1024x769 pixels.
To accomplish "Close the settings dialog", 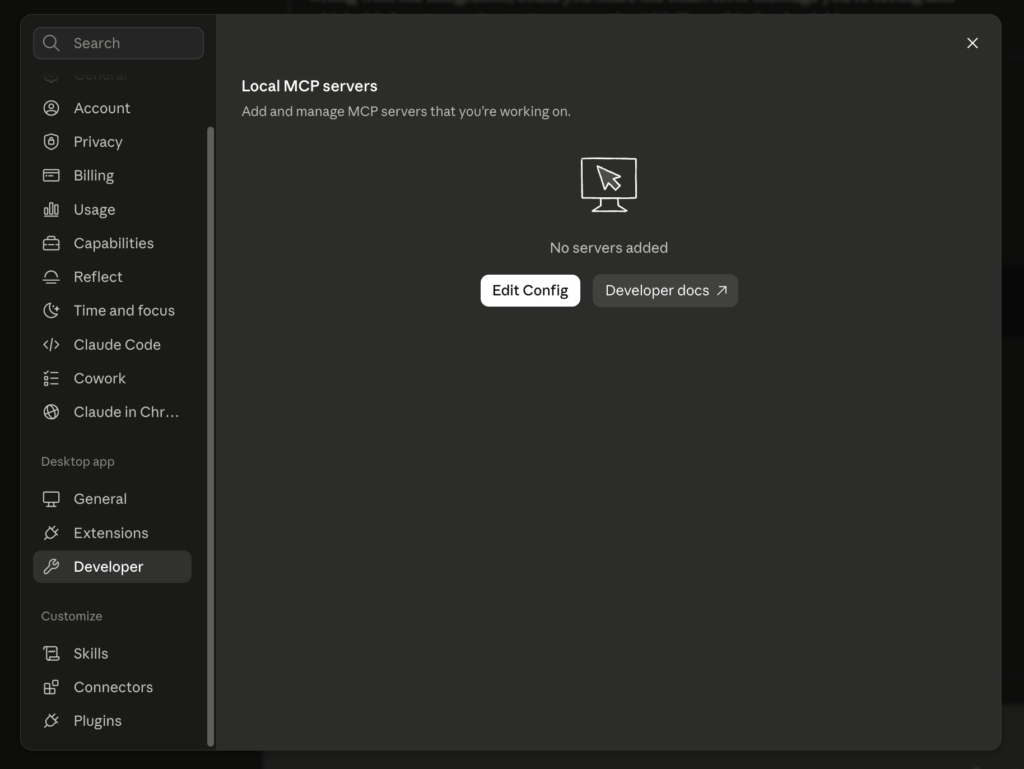I will pos(972,43).
